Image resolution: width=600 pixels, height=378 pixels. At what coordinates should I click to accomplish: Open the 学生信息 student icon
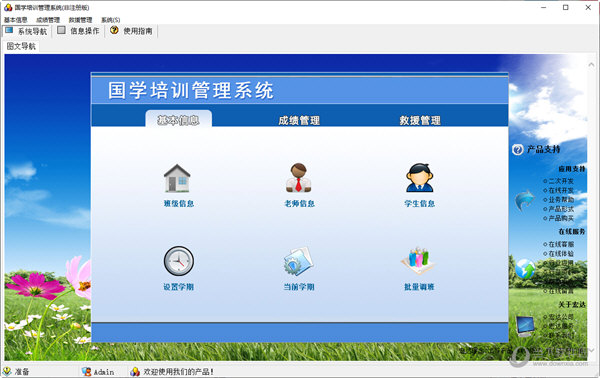(x=420, y=178)
